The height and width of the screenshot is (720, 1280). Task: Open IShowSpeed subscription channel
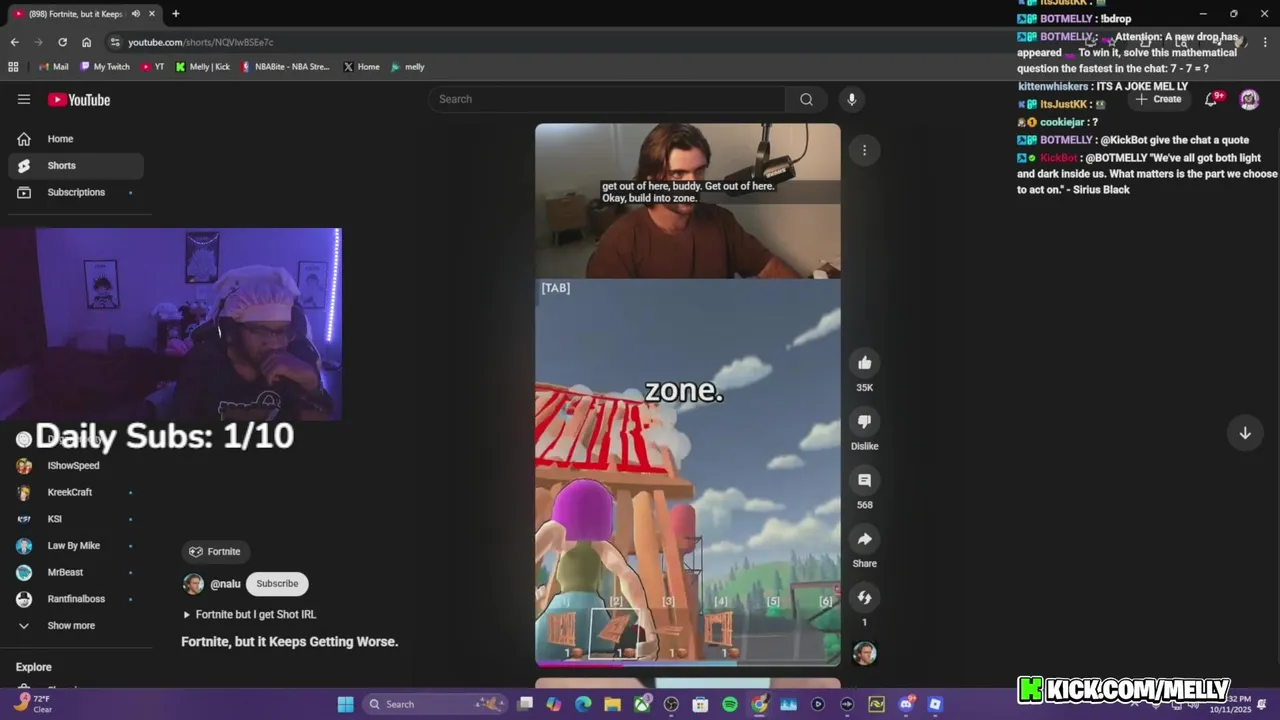(76, 465)
